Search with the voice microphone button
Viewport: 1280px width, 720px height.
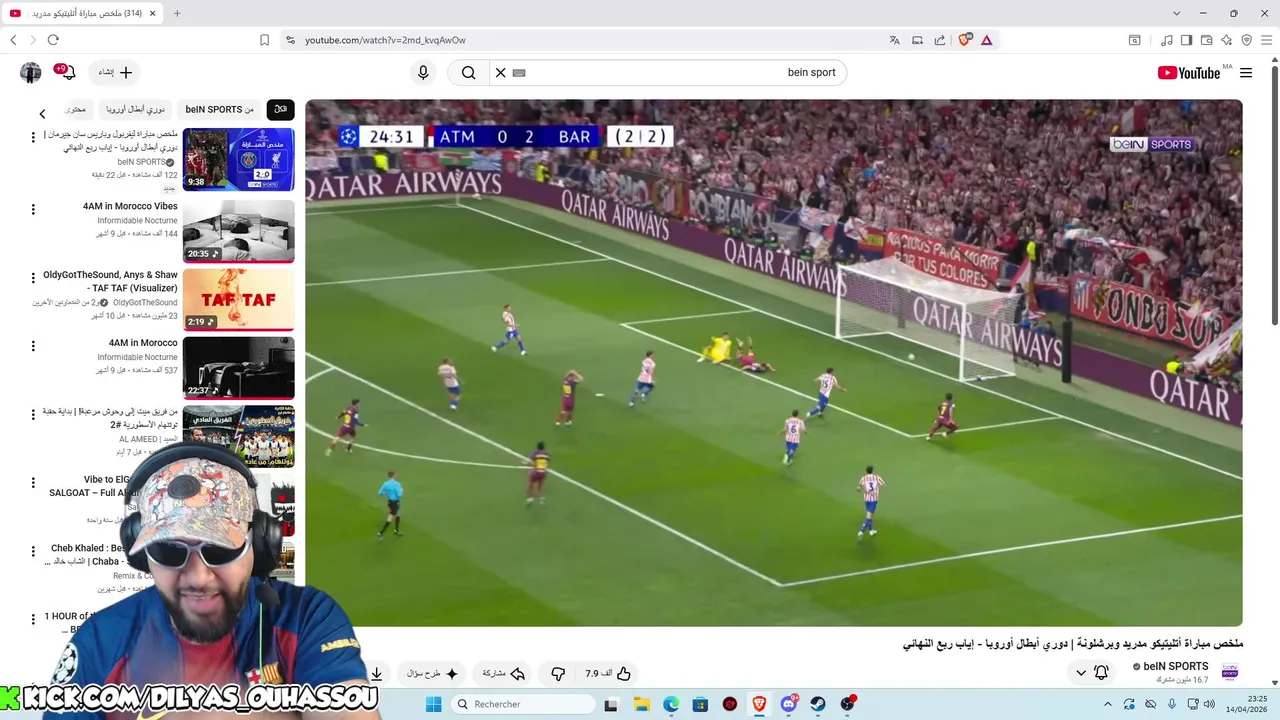click(x=423, y=72)
